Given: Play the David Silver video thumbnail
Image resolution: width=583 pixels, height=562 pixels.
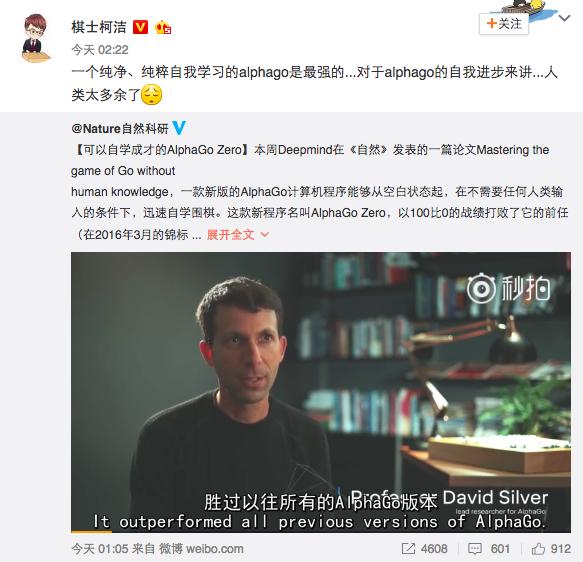Looking at the screenshot, I should 321,392.
